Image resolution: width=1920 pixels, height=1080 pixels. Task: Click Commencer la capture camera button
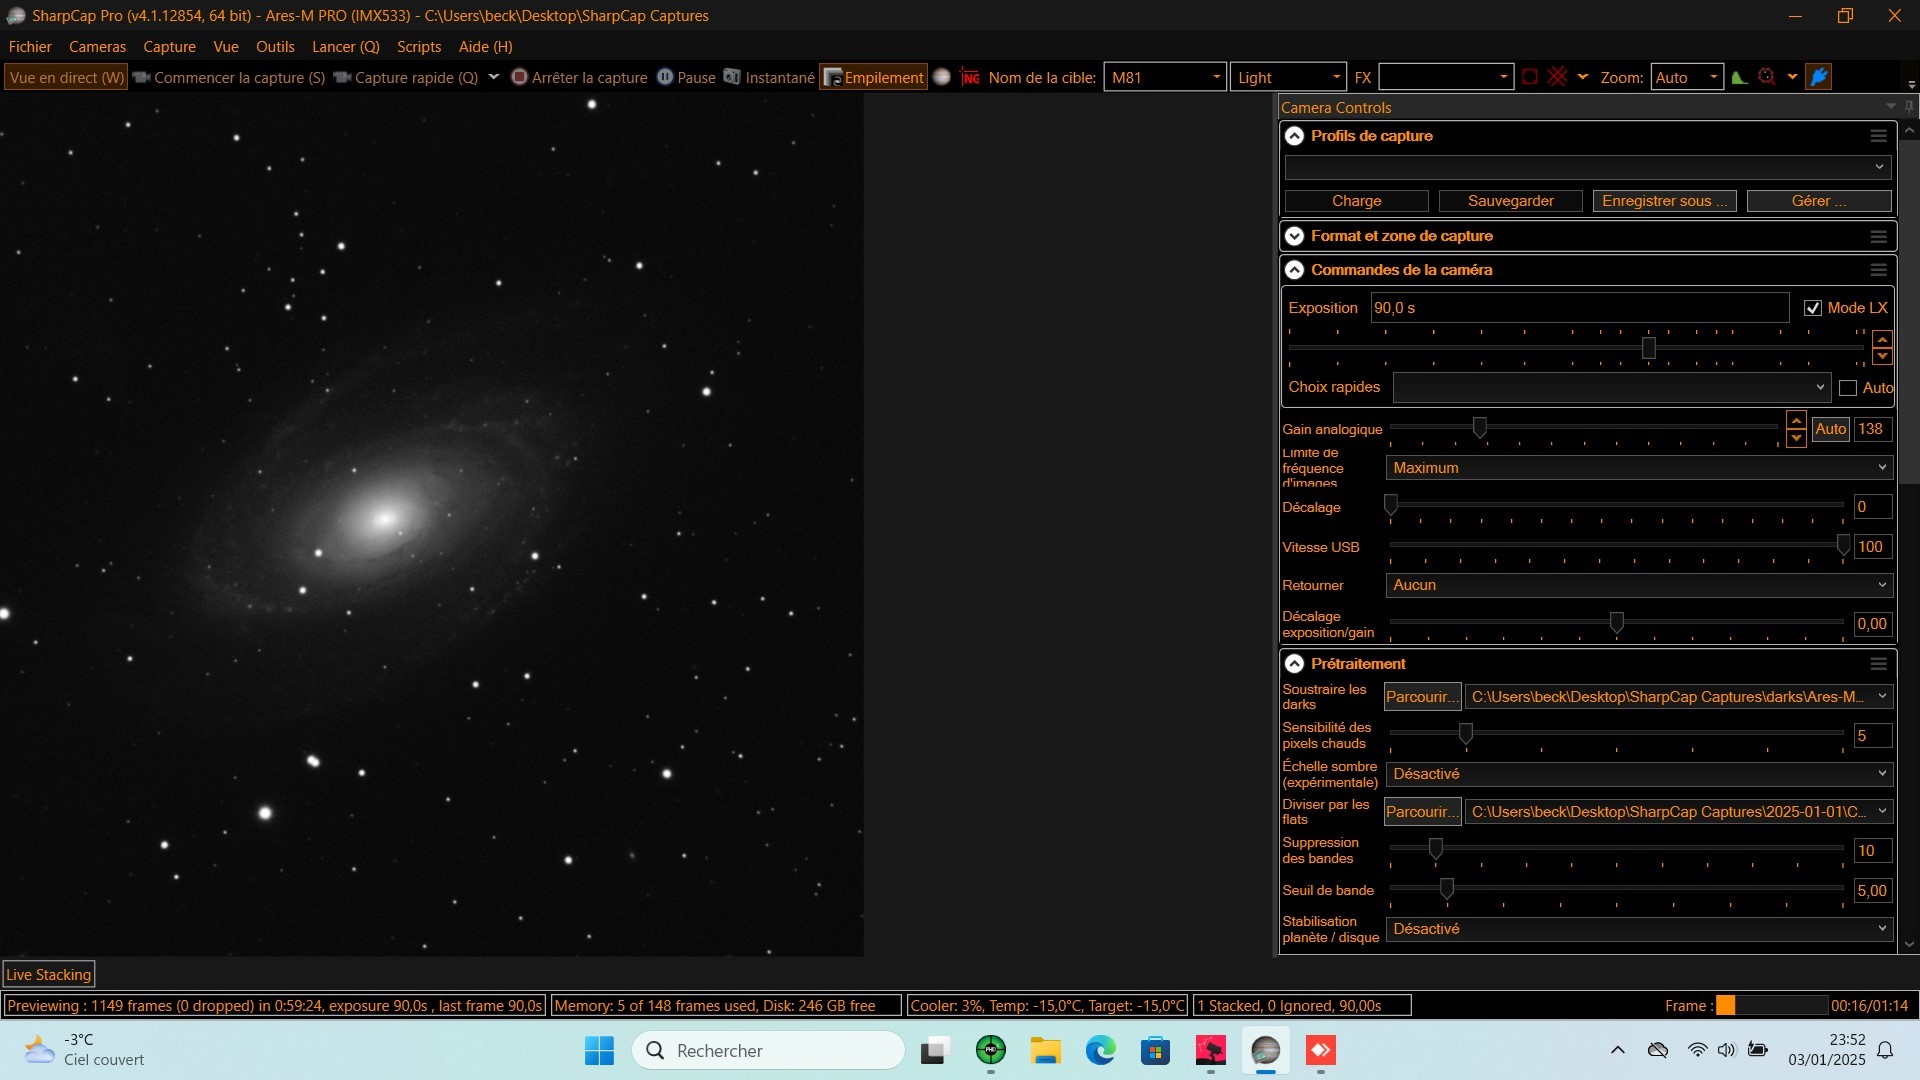(229, 77)
